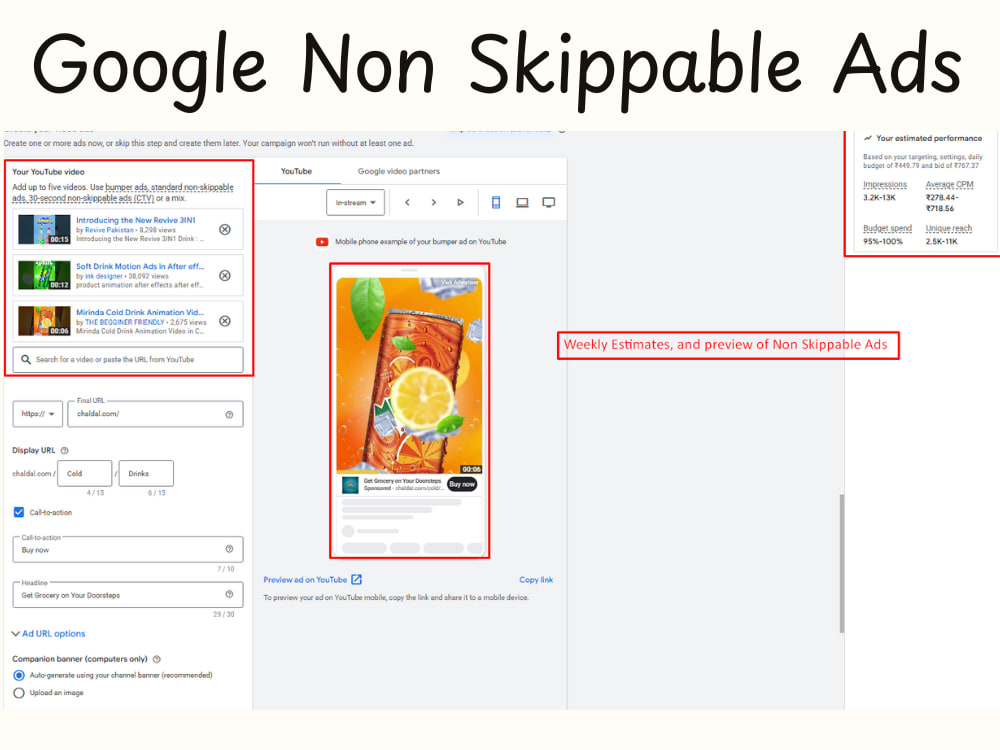Click the Revive 3IN1 video thumbnail
Screen dimensions: 1000x750
[x=44, y=230]
